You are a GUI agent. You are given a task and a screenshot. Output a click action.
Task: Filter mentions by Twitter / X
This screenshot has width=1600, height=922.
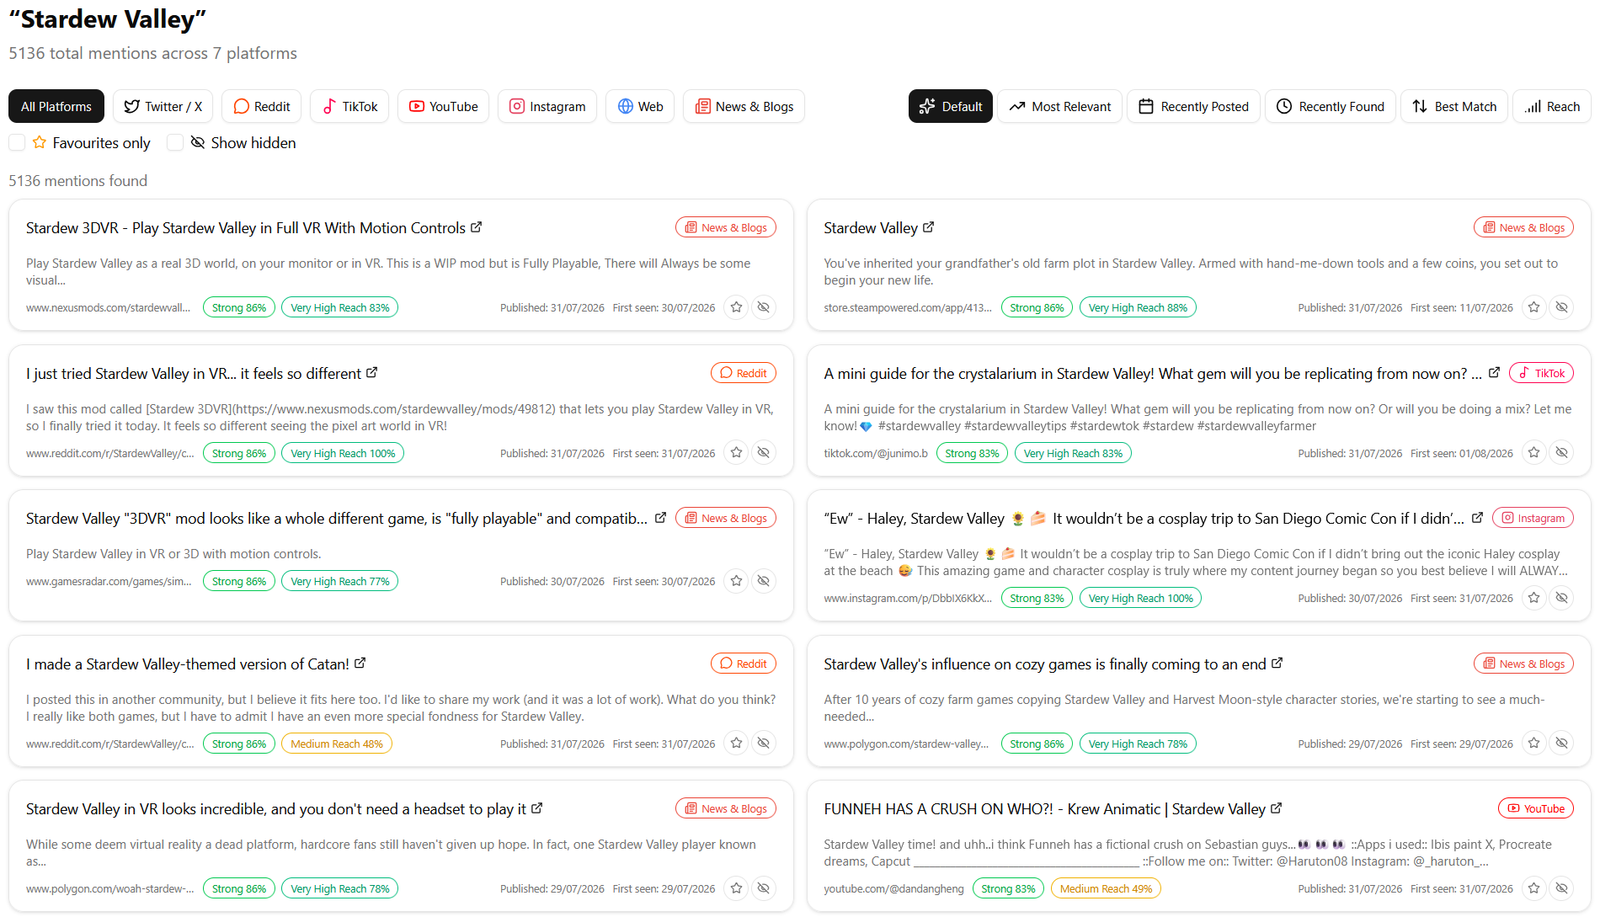[x=163, y=106]
